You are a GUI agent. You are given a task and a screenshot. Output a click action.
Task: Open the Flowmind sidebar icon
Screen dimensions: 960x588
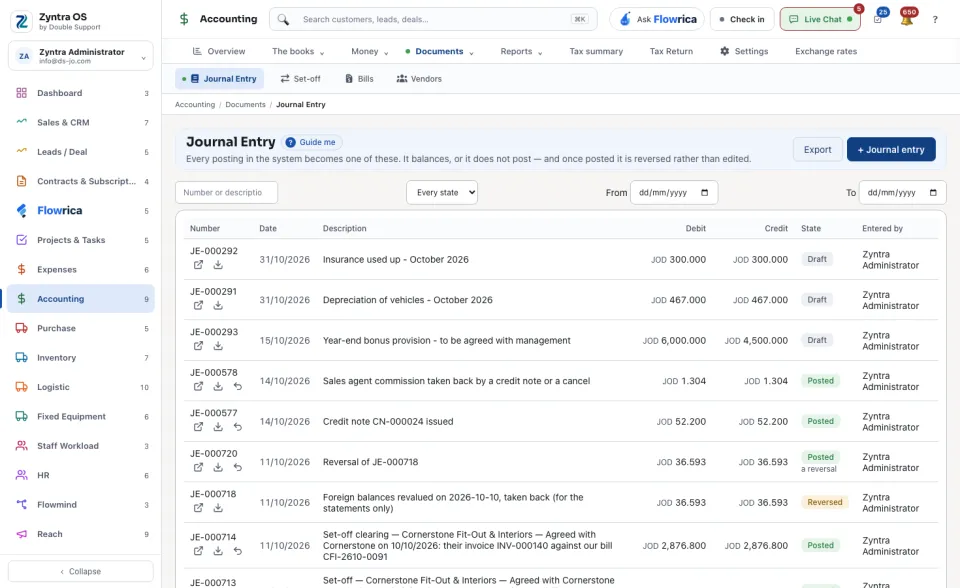click(x=21, y=505)
